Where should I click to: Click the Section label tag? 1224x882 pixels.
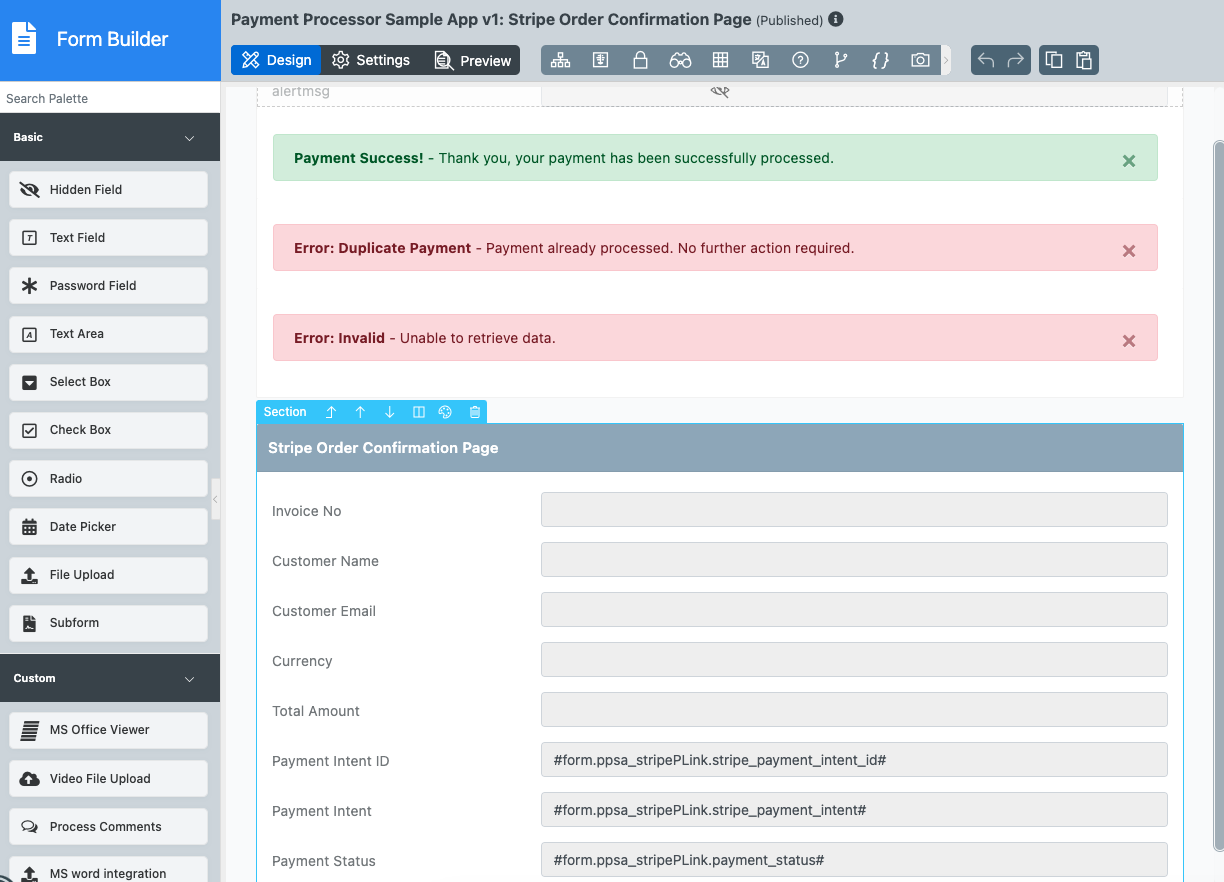[285, 412]
